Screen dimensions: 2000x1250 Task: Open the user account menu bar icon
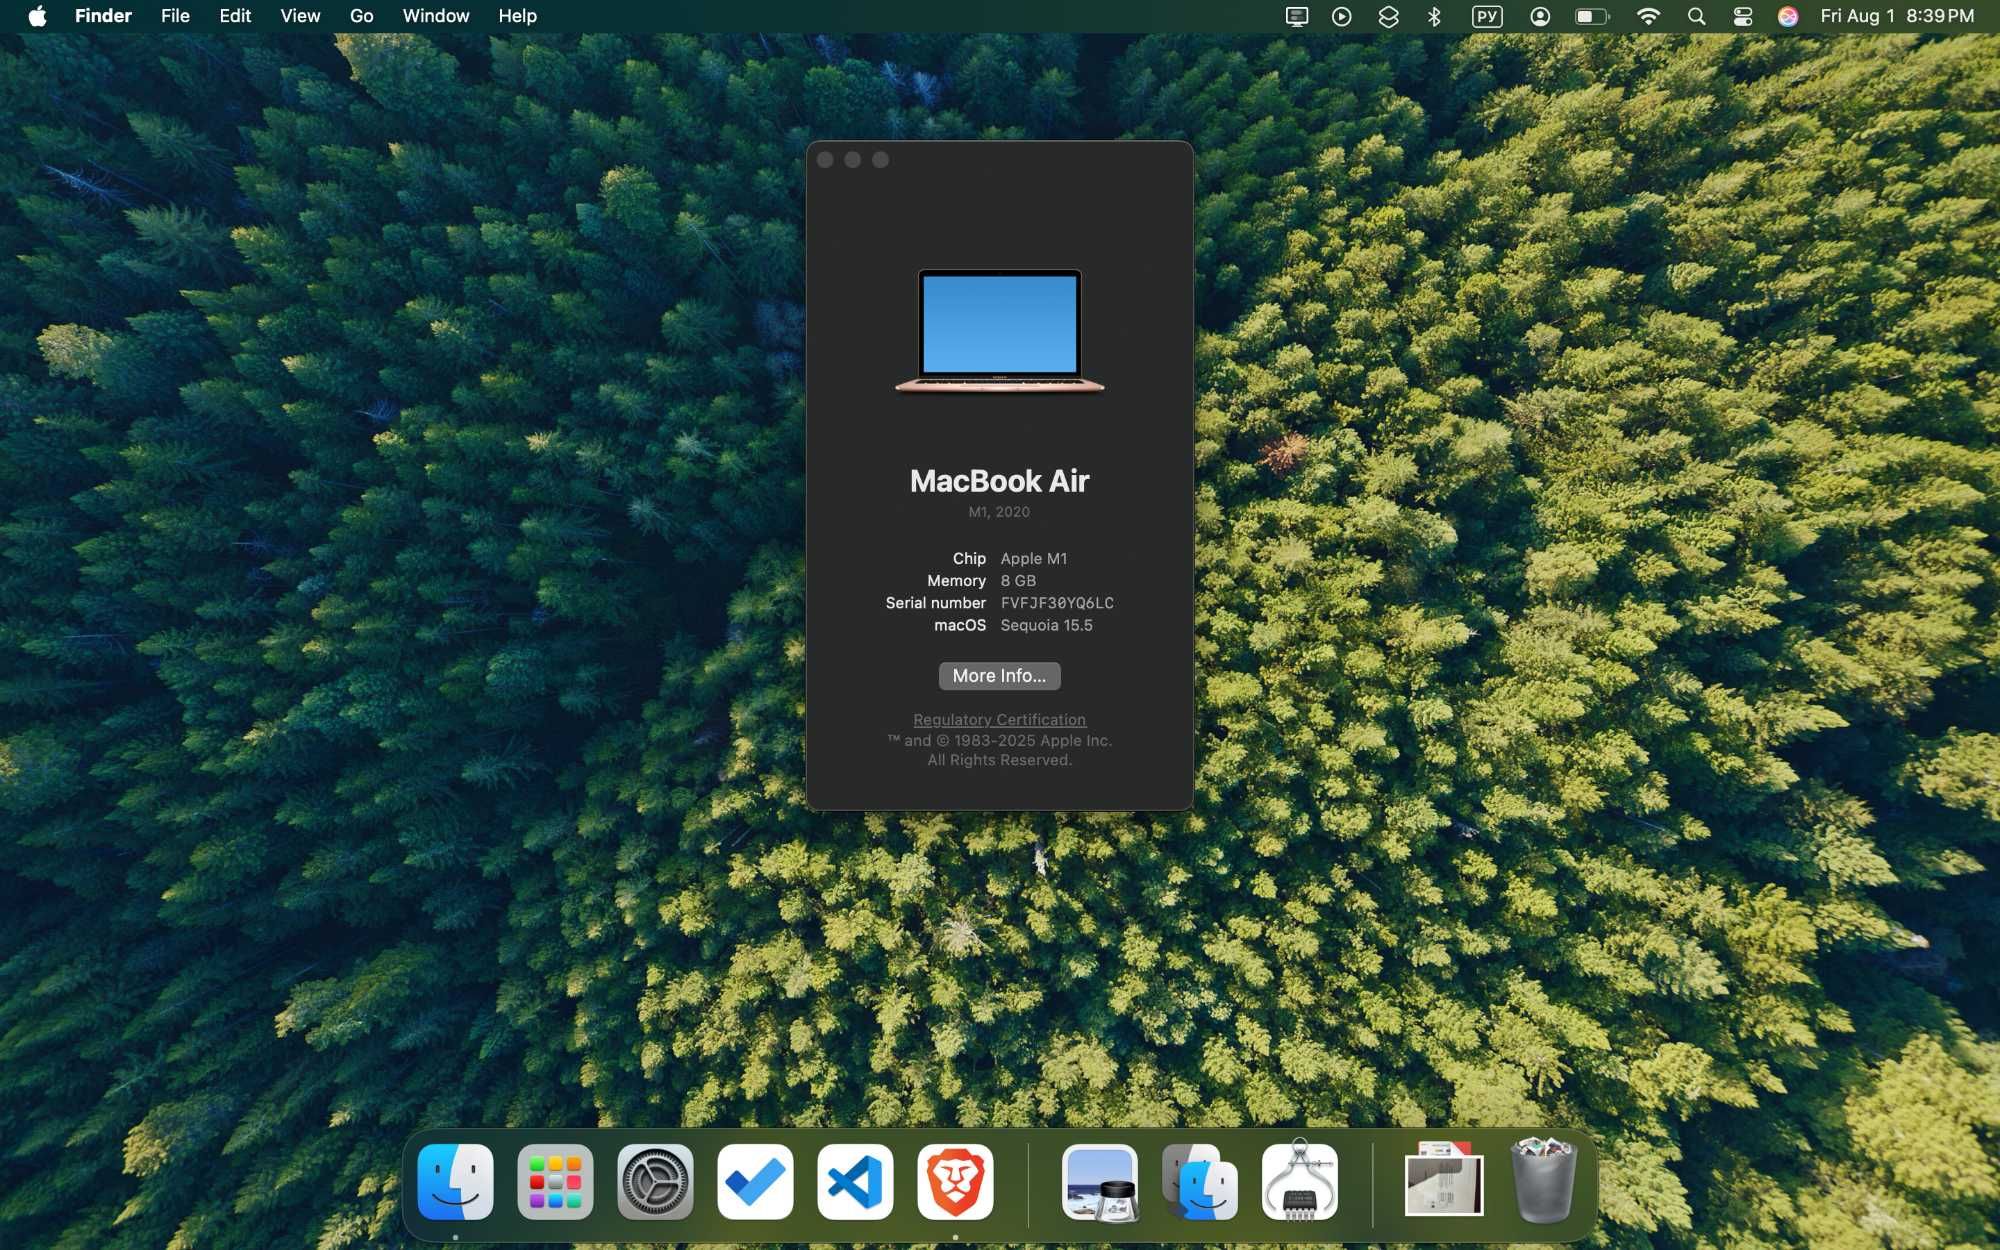pyautogui.click(x=1540, y=16)
